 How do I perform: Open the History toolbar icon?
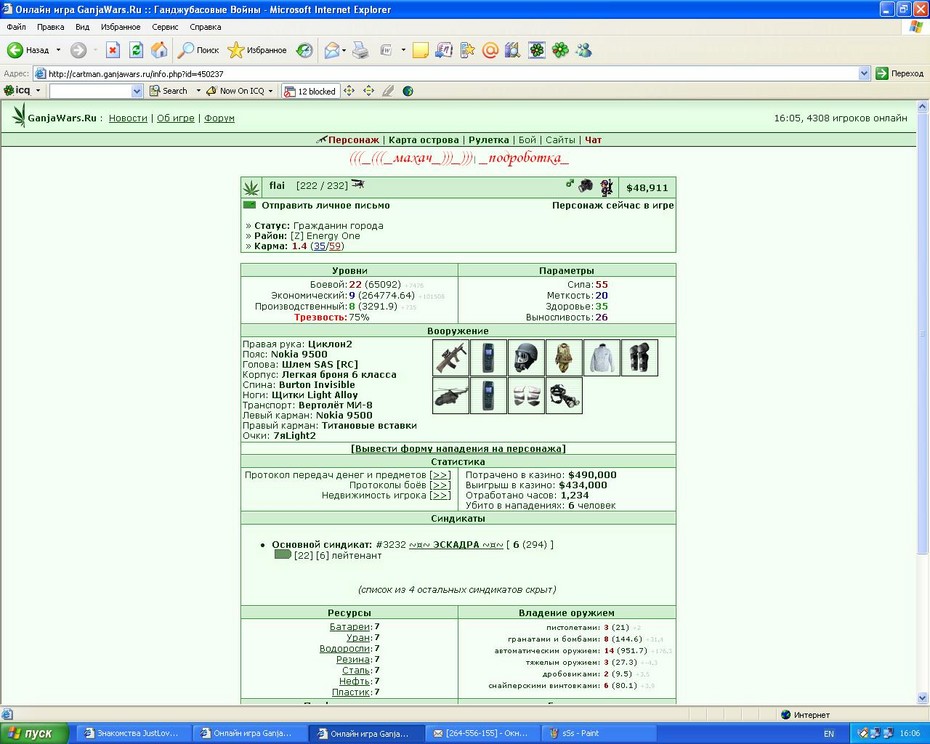pos(305,50)
